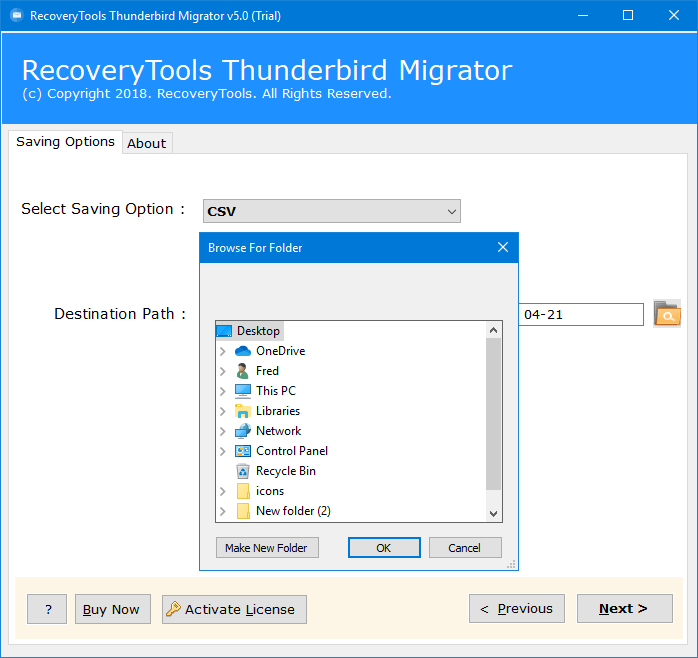The image size is (698, 658).
Task: Click the Libraries folder icon
Action: click(243, 411)
